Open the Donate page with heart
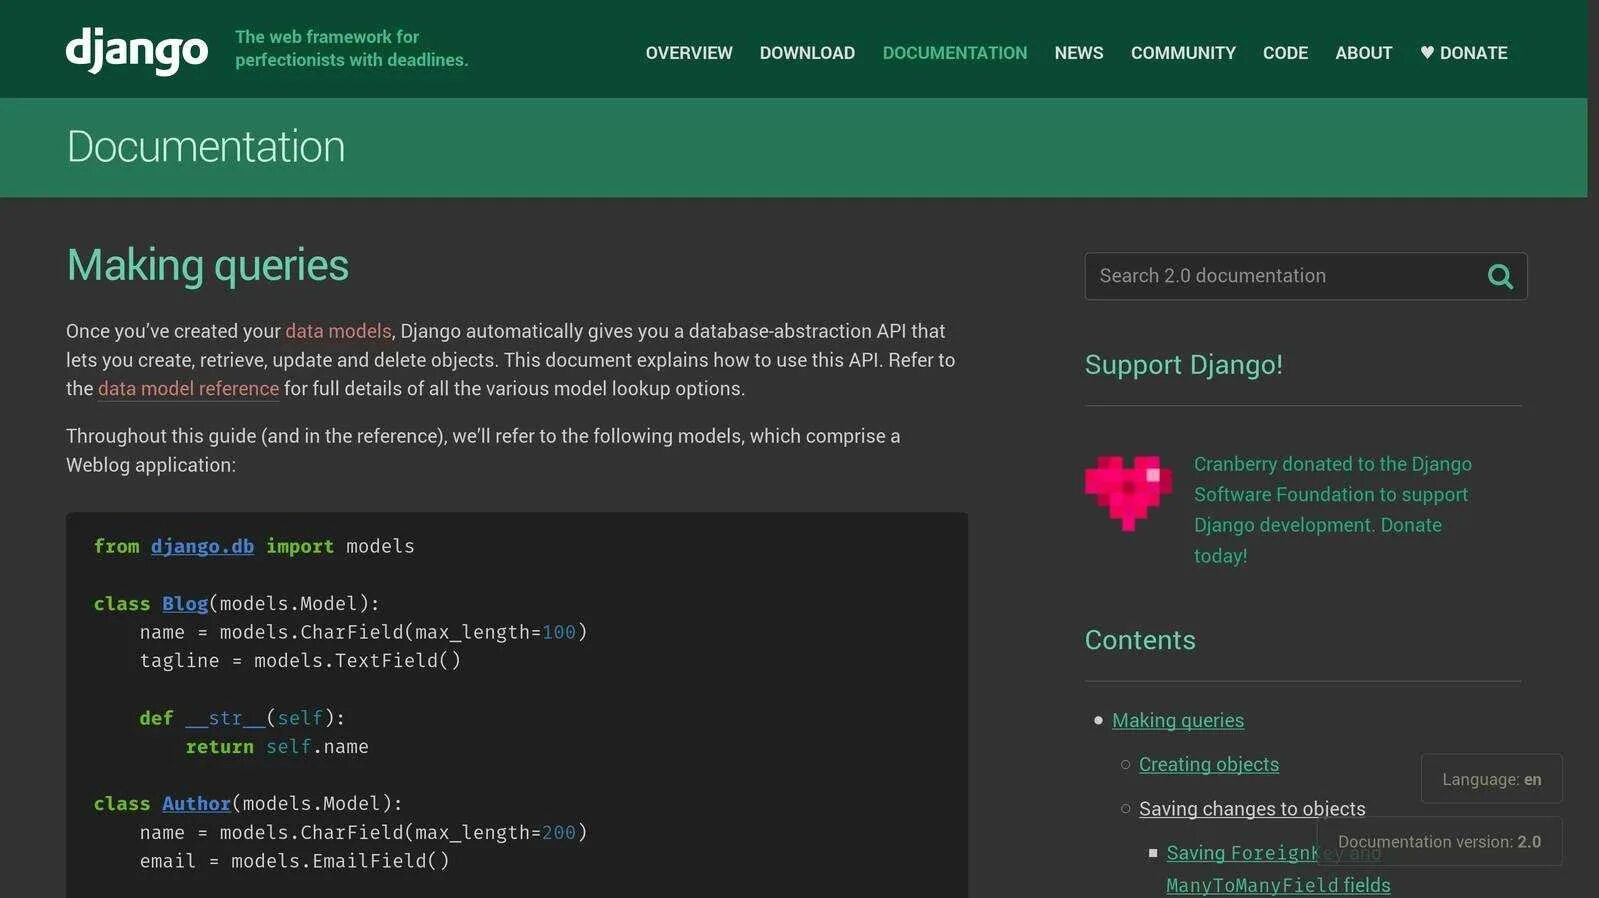 pyautogui.click(x=1463, y=53)
